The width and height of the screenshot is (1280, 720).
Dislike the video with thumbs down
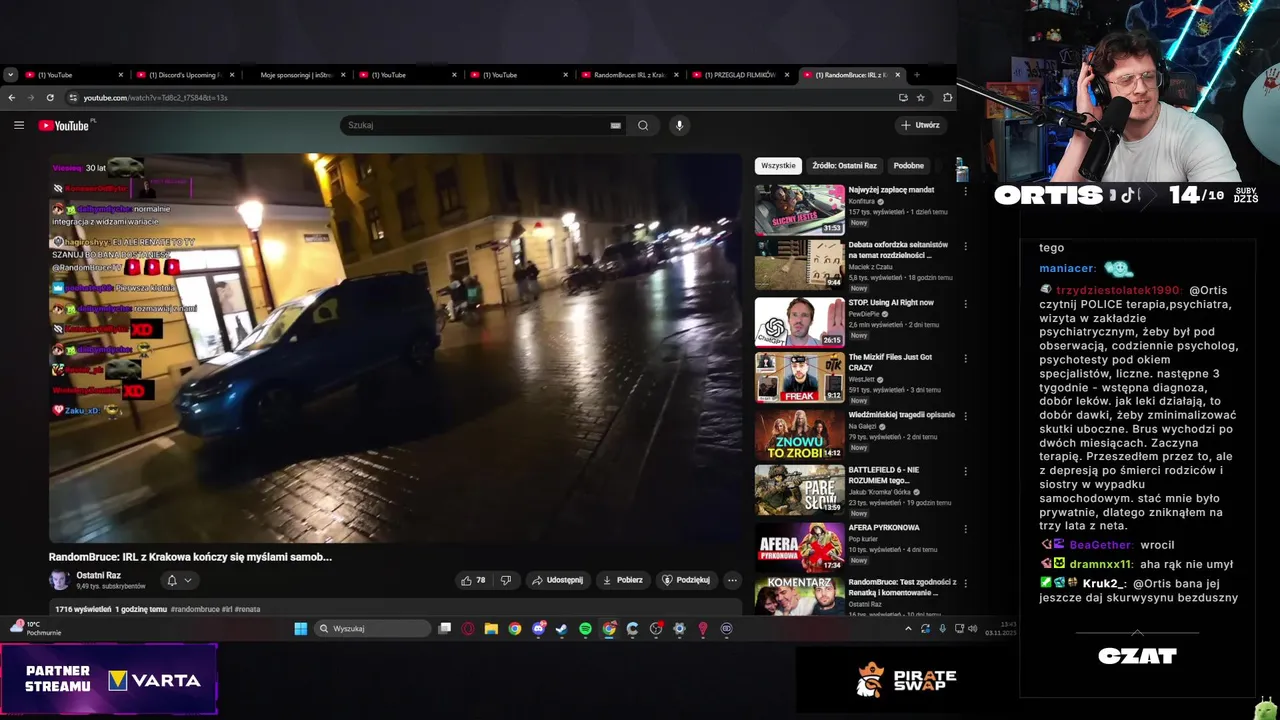(x=505, y=580)
